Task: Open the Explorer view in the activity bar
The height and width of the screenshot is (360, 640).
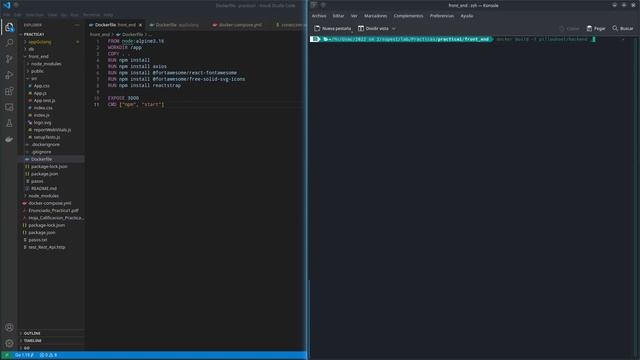Action: click(x=9, y=27)
